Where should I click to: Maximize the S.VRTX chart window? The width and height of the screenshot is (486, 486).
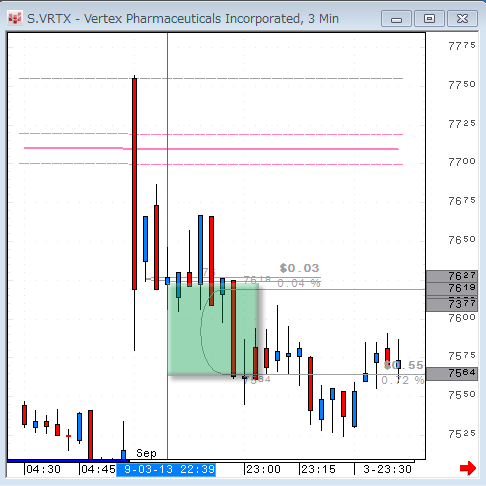click(429, 19)
